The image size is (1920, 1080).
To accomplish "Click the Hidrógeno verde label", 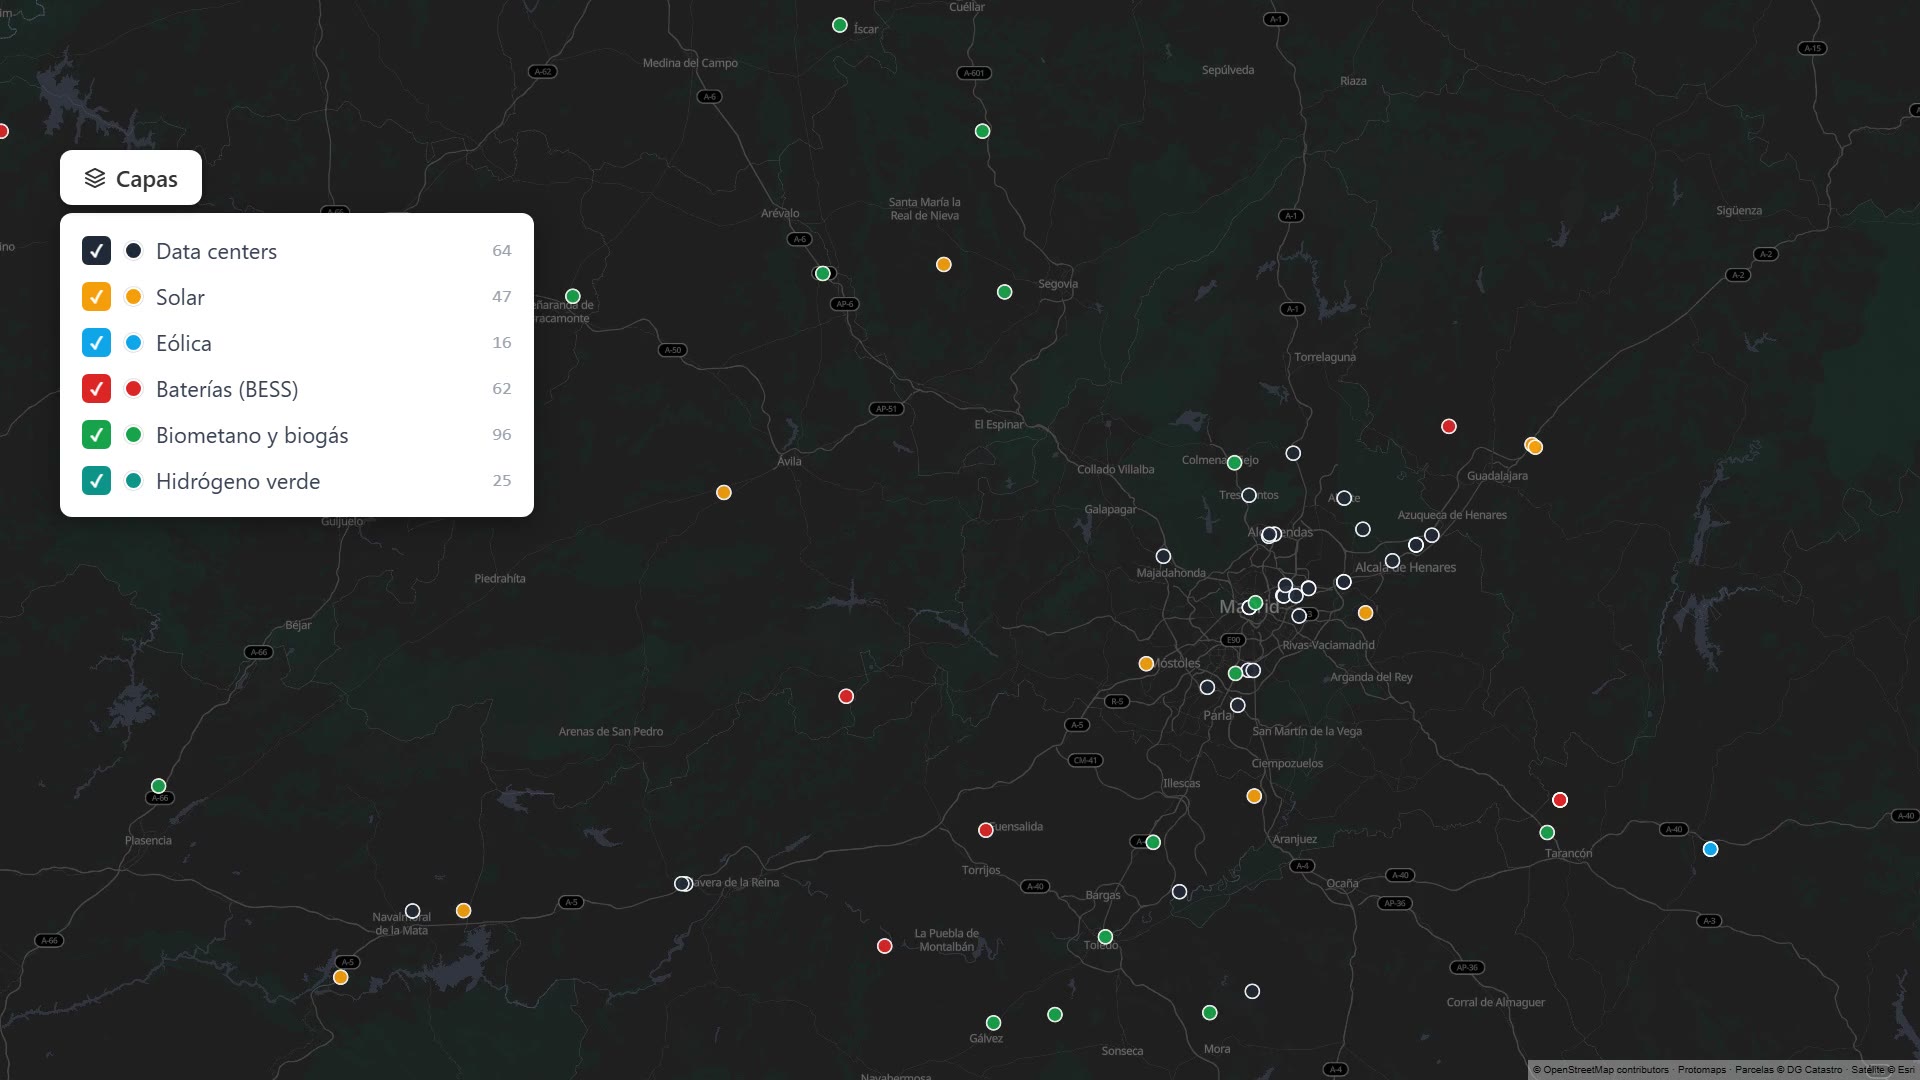I will (238, 482).
